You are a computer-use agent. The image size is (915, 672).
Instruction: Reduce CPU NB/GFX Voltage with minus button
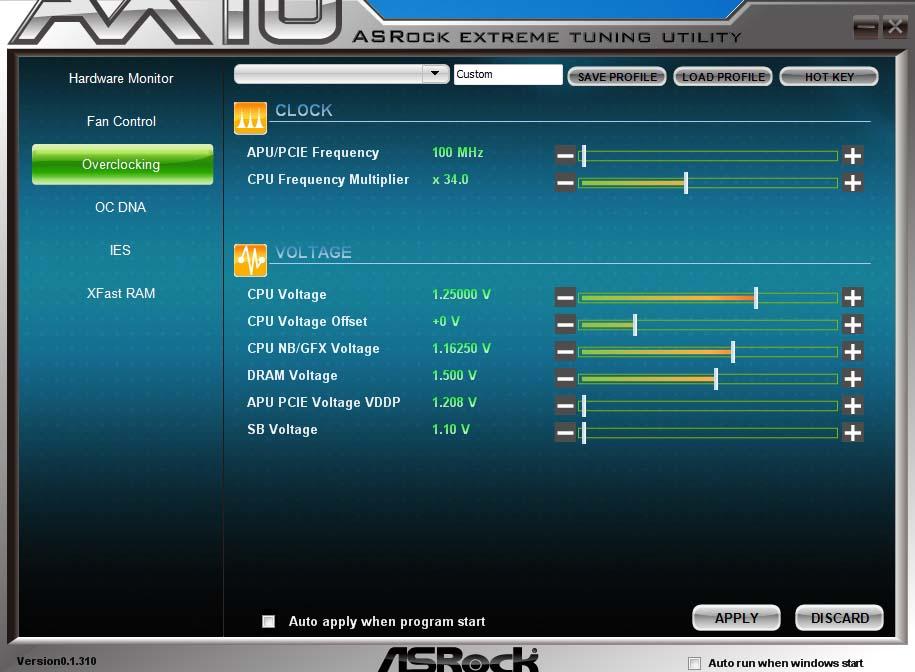(565, 351)
